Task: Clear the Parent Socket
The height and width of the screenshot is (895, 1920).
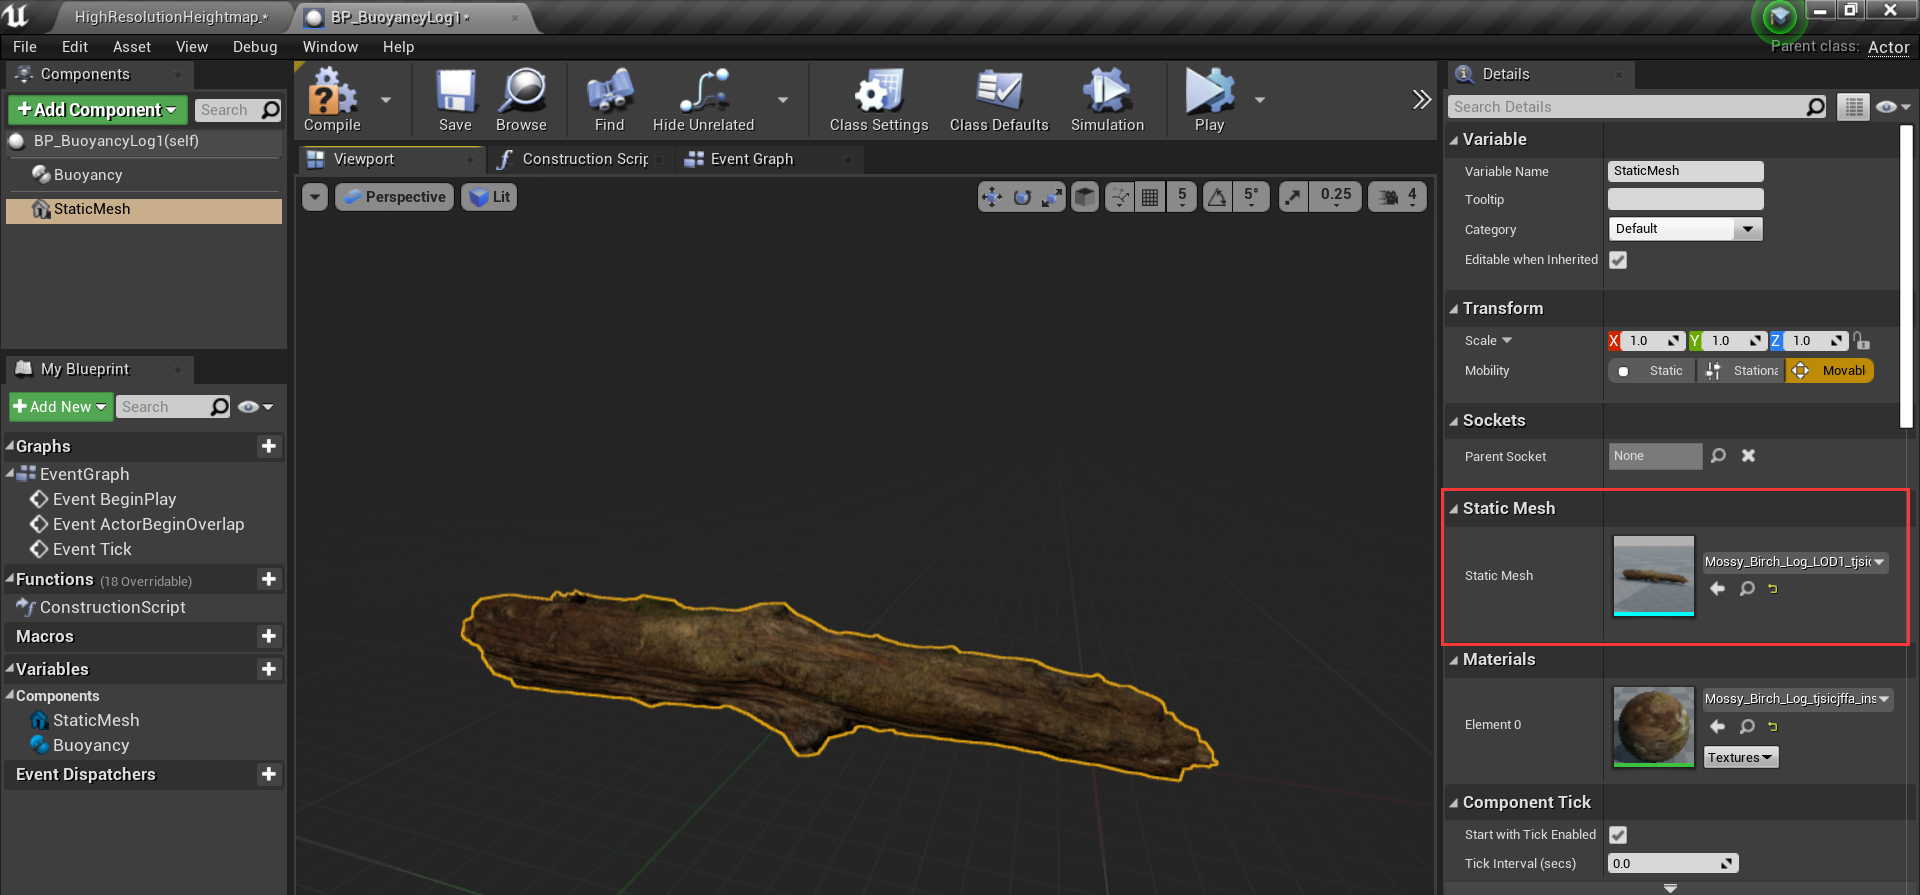Action: pyautogui.click(x=1748, y=456)
